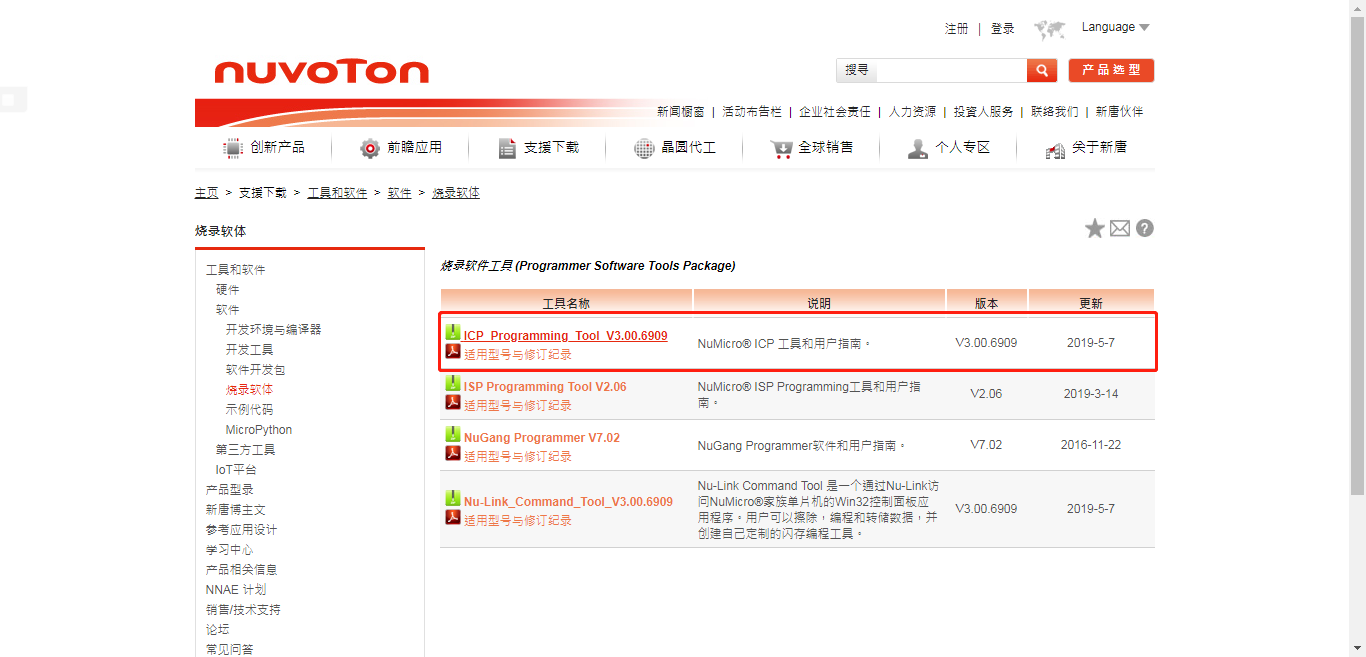Select 开发工具 in the sidebar
The height and width of the screenshot is (657, 1366).
click(250, 349)
